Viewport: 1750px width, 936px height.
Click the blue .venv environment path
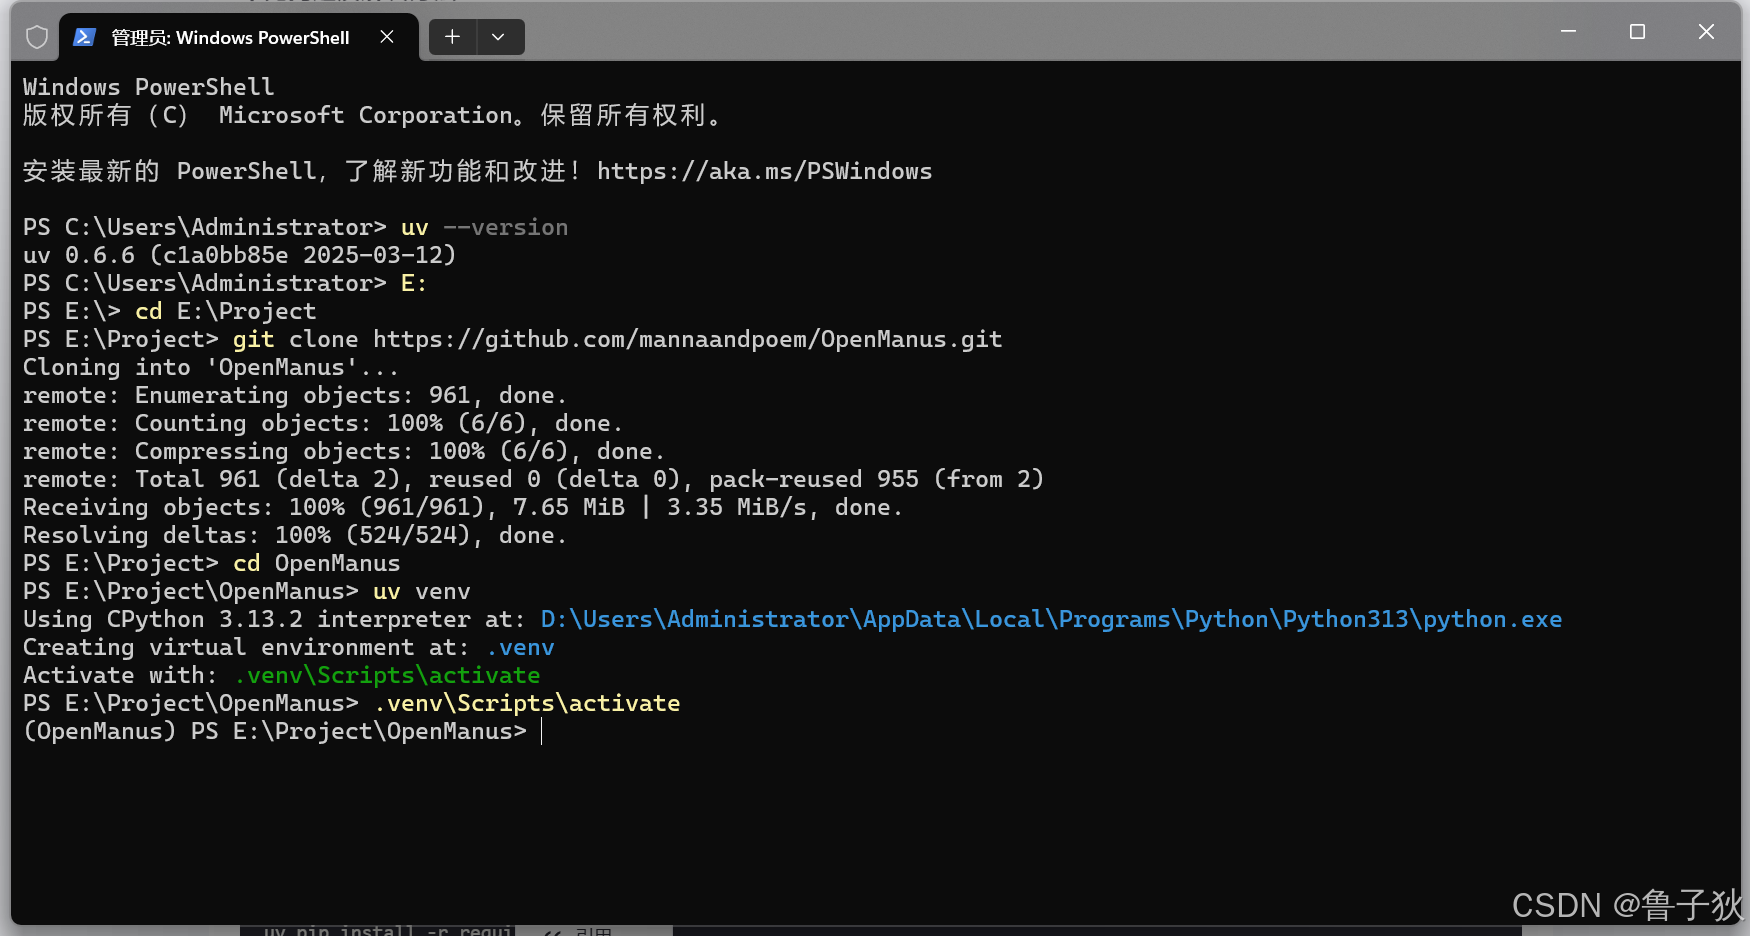point(520,647)
